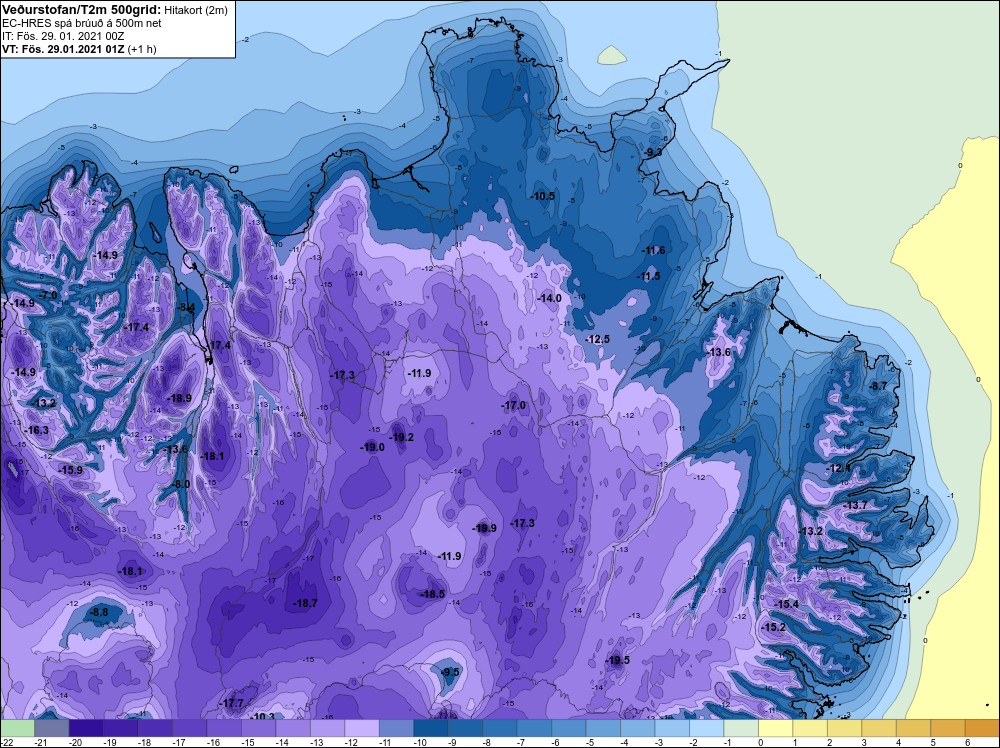Image resolution: width=1000 pixels, height=748 pixels.
Task: Select the deep blue -10 legend swatch
Action: pos(430,728)
